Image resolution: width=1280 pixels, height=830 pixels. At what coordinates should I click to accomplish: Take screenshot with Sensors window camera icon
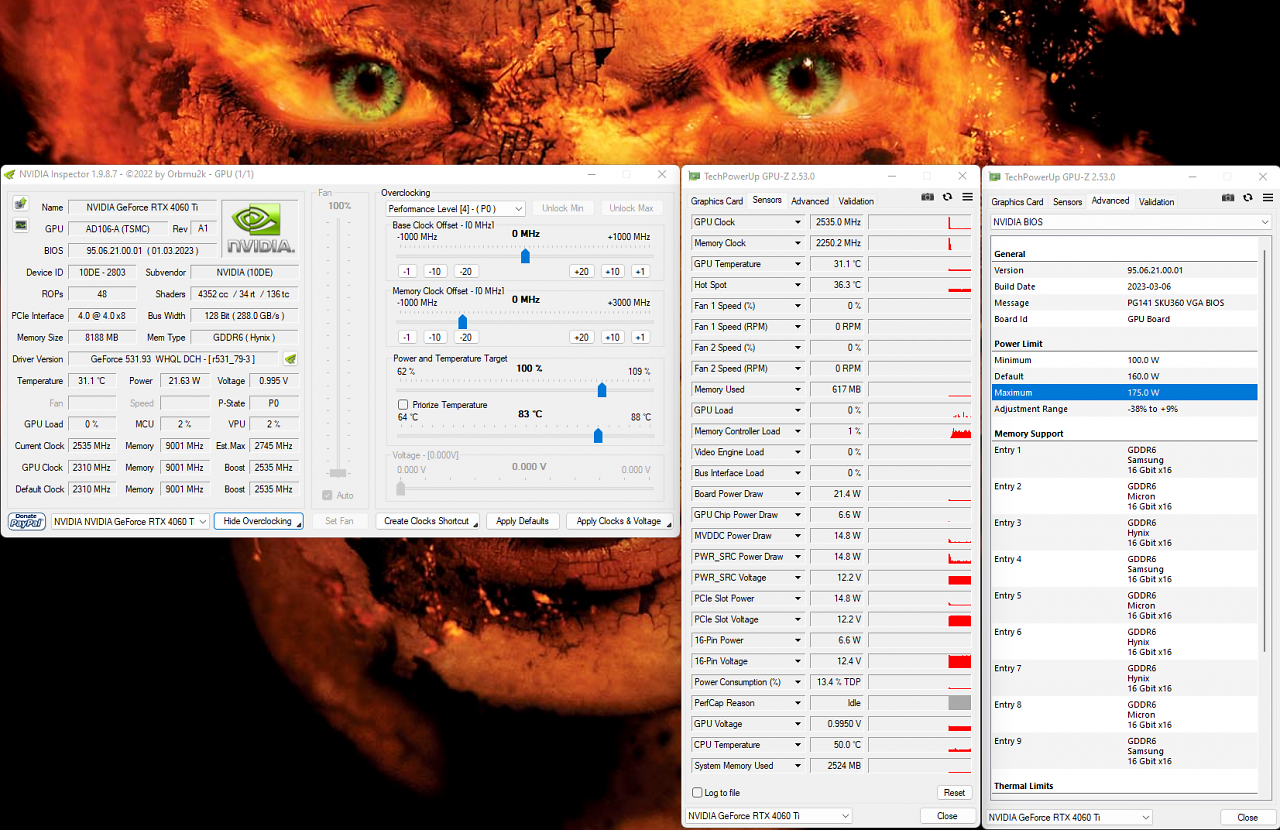[x=928, y=198]
